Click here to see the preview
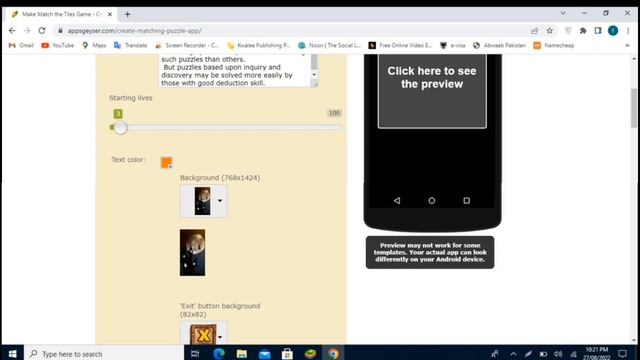 tap(432, 78)
